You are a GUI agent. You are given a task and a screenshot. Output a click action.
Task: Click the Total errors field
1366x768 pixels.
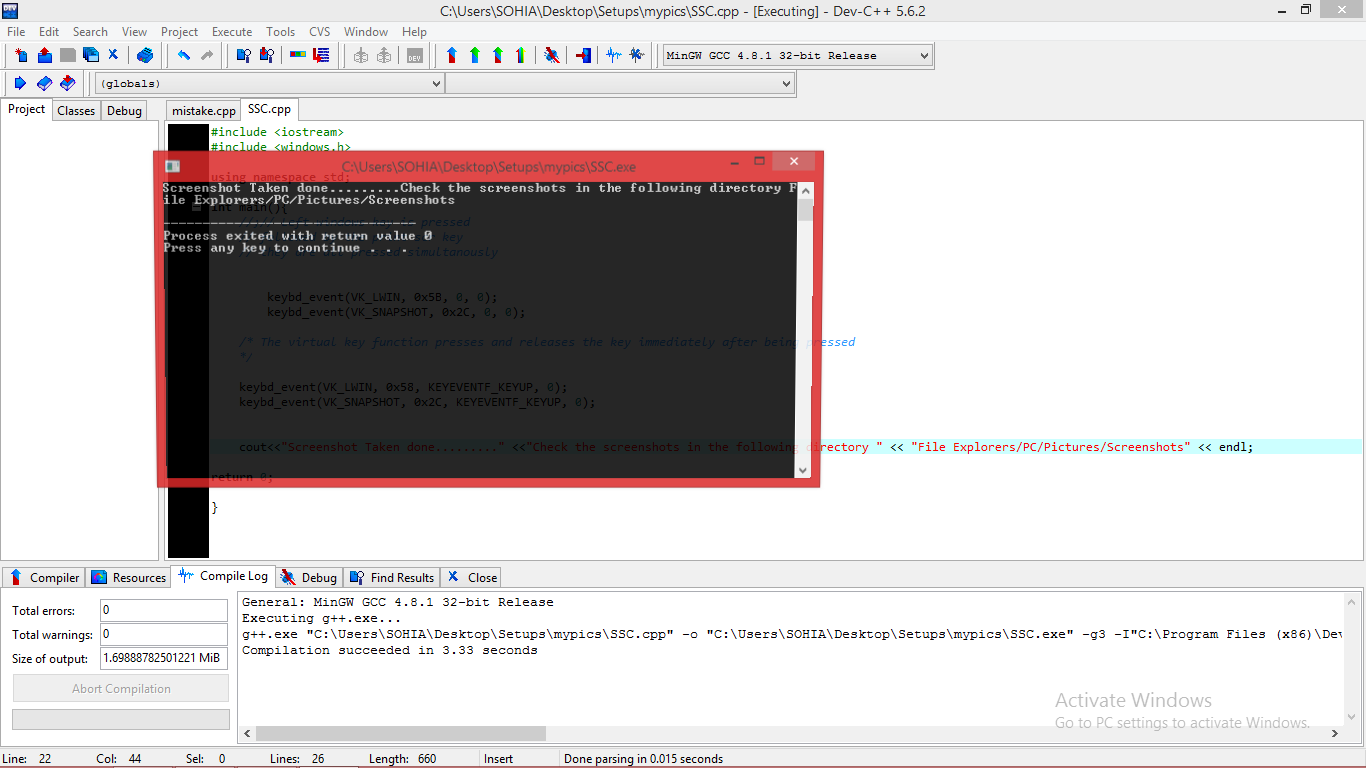click(164, 610)
